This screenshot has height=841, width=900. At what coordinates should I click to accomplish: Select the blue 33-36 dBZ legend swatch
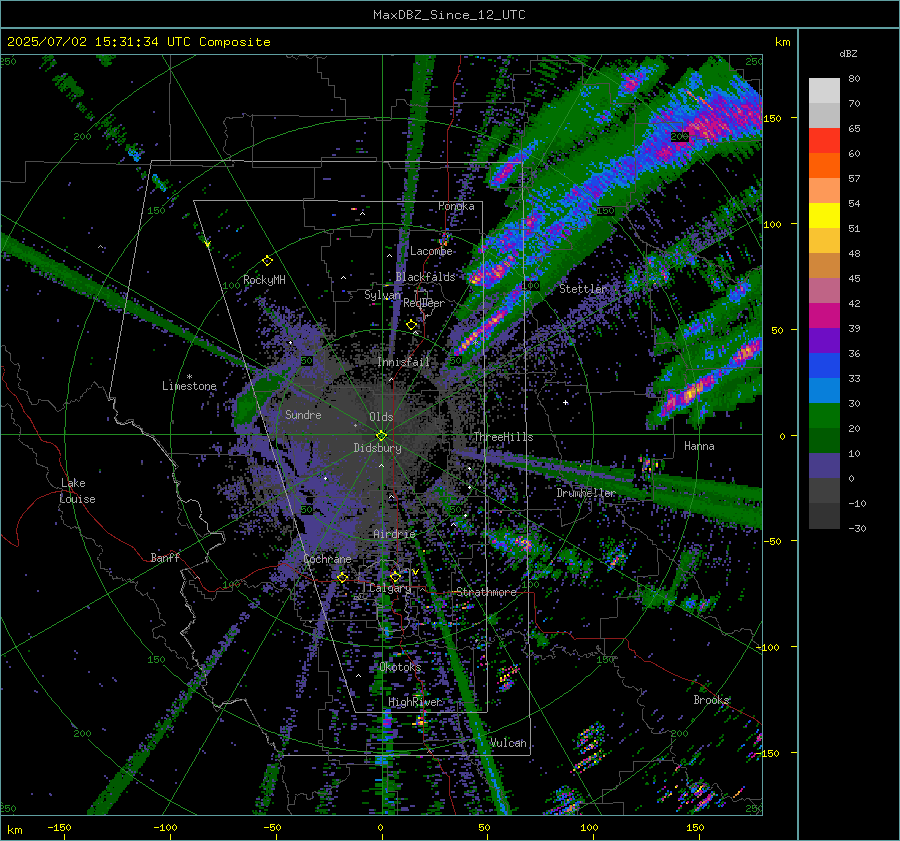pos(824,366)
